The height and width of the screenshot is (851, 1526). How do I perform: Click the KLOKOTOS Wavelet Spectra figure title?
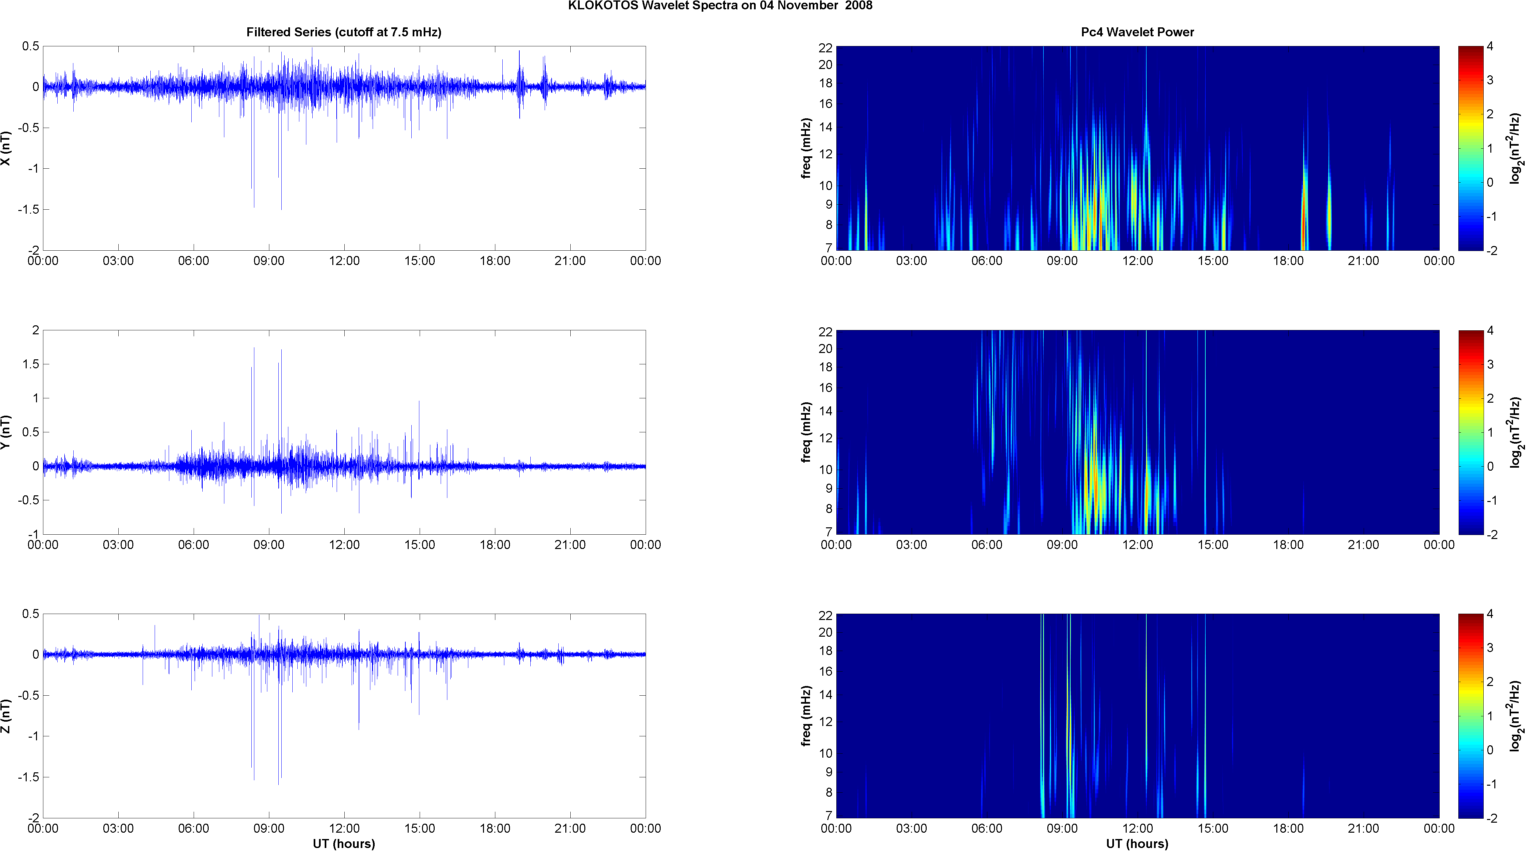tap(720, 6)
